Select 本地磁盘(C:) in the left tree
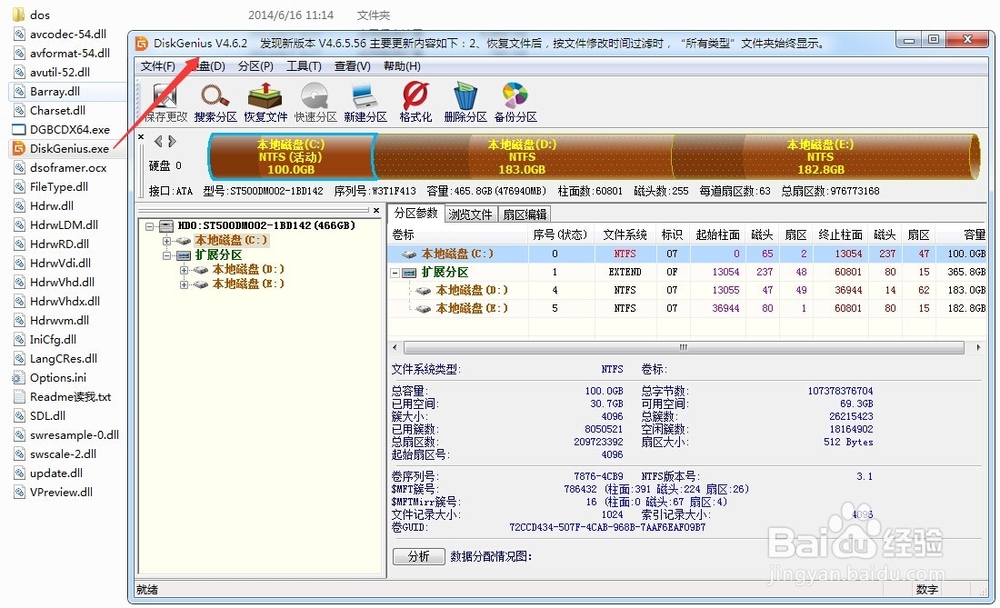The image size is (1000, 608). 231,241
